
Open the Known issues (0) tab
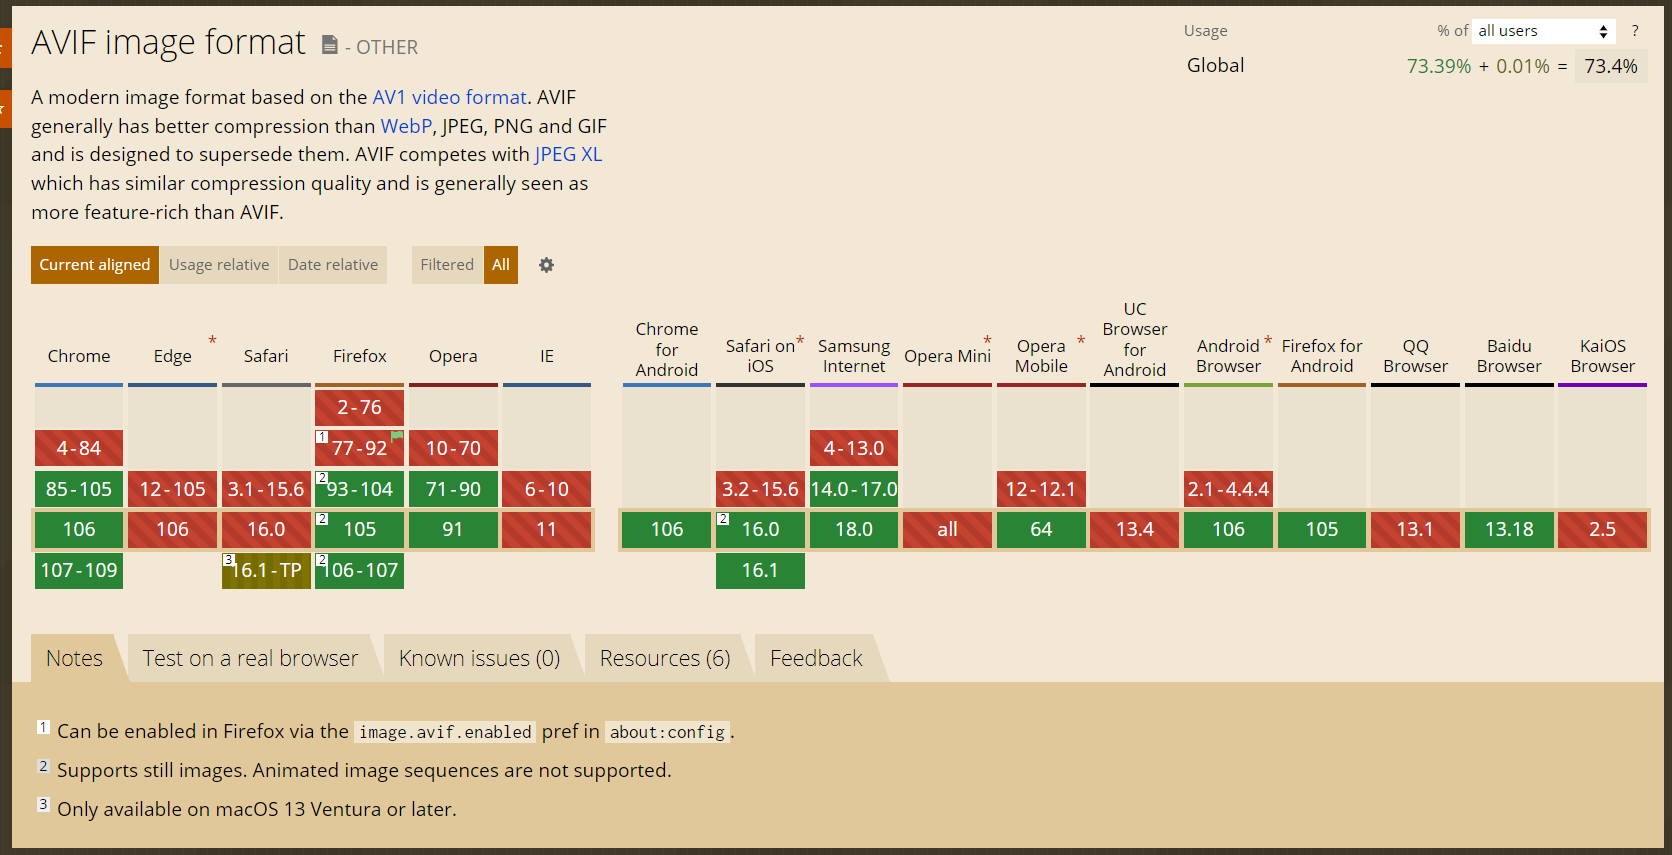(x=479, y=658)
